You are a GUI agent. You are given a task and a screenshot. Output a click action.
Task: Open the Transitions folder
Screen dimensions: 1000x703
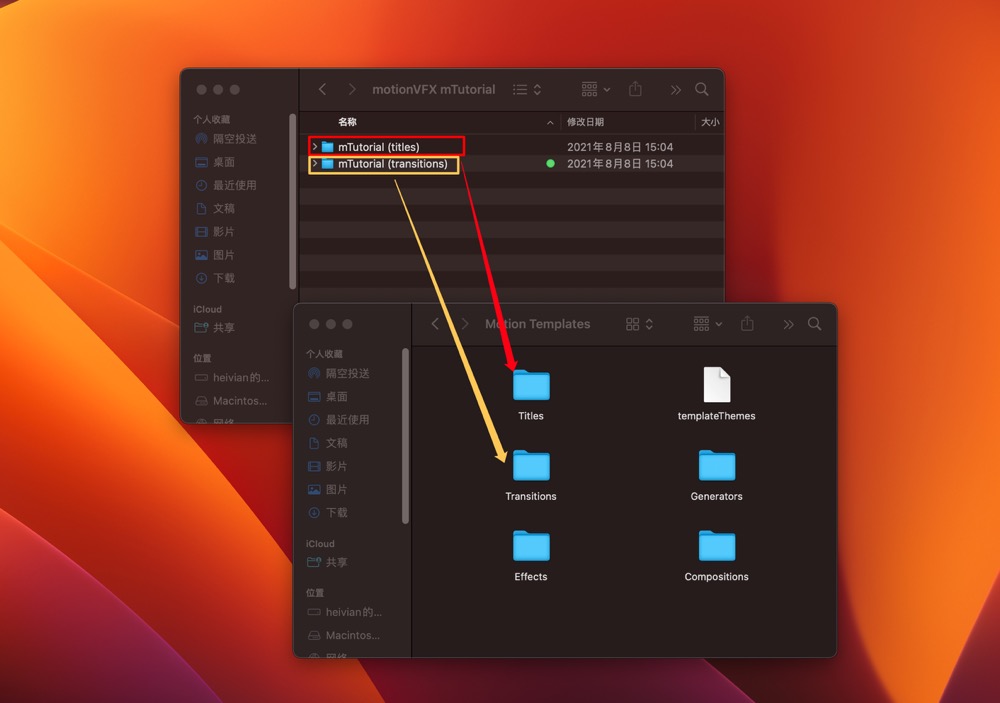click(x=530, y=468)
